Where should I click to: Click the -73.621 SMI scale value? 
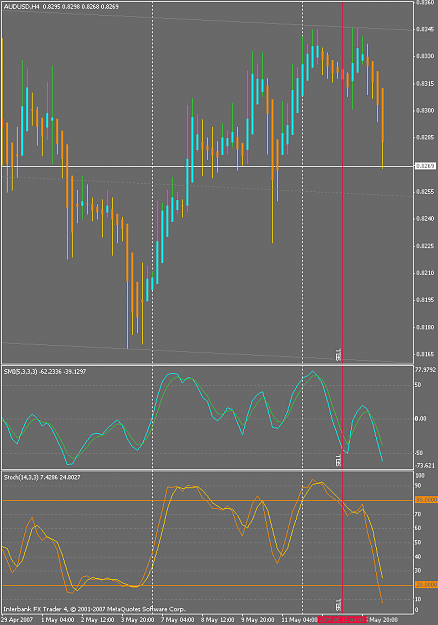pyautogui.click(x=425, y=466)
